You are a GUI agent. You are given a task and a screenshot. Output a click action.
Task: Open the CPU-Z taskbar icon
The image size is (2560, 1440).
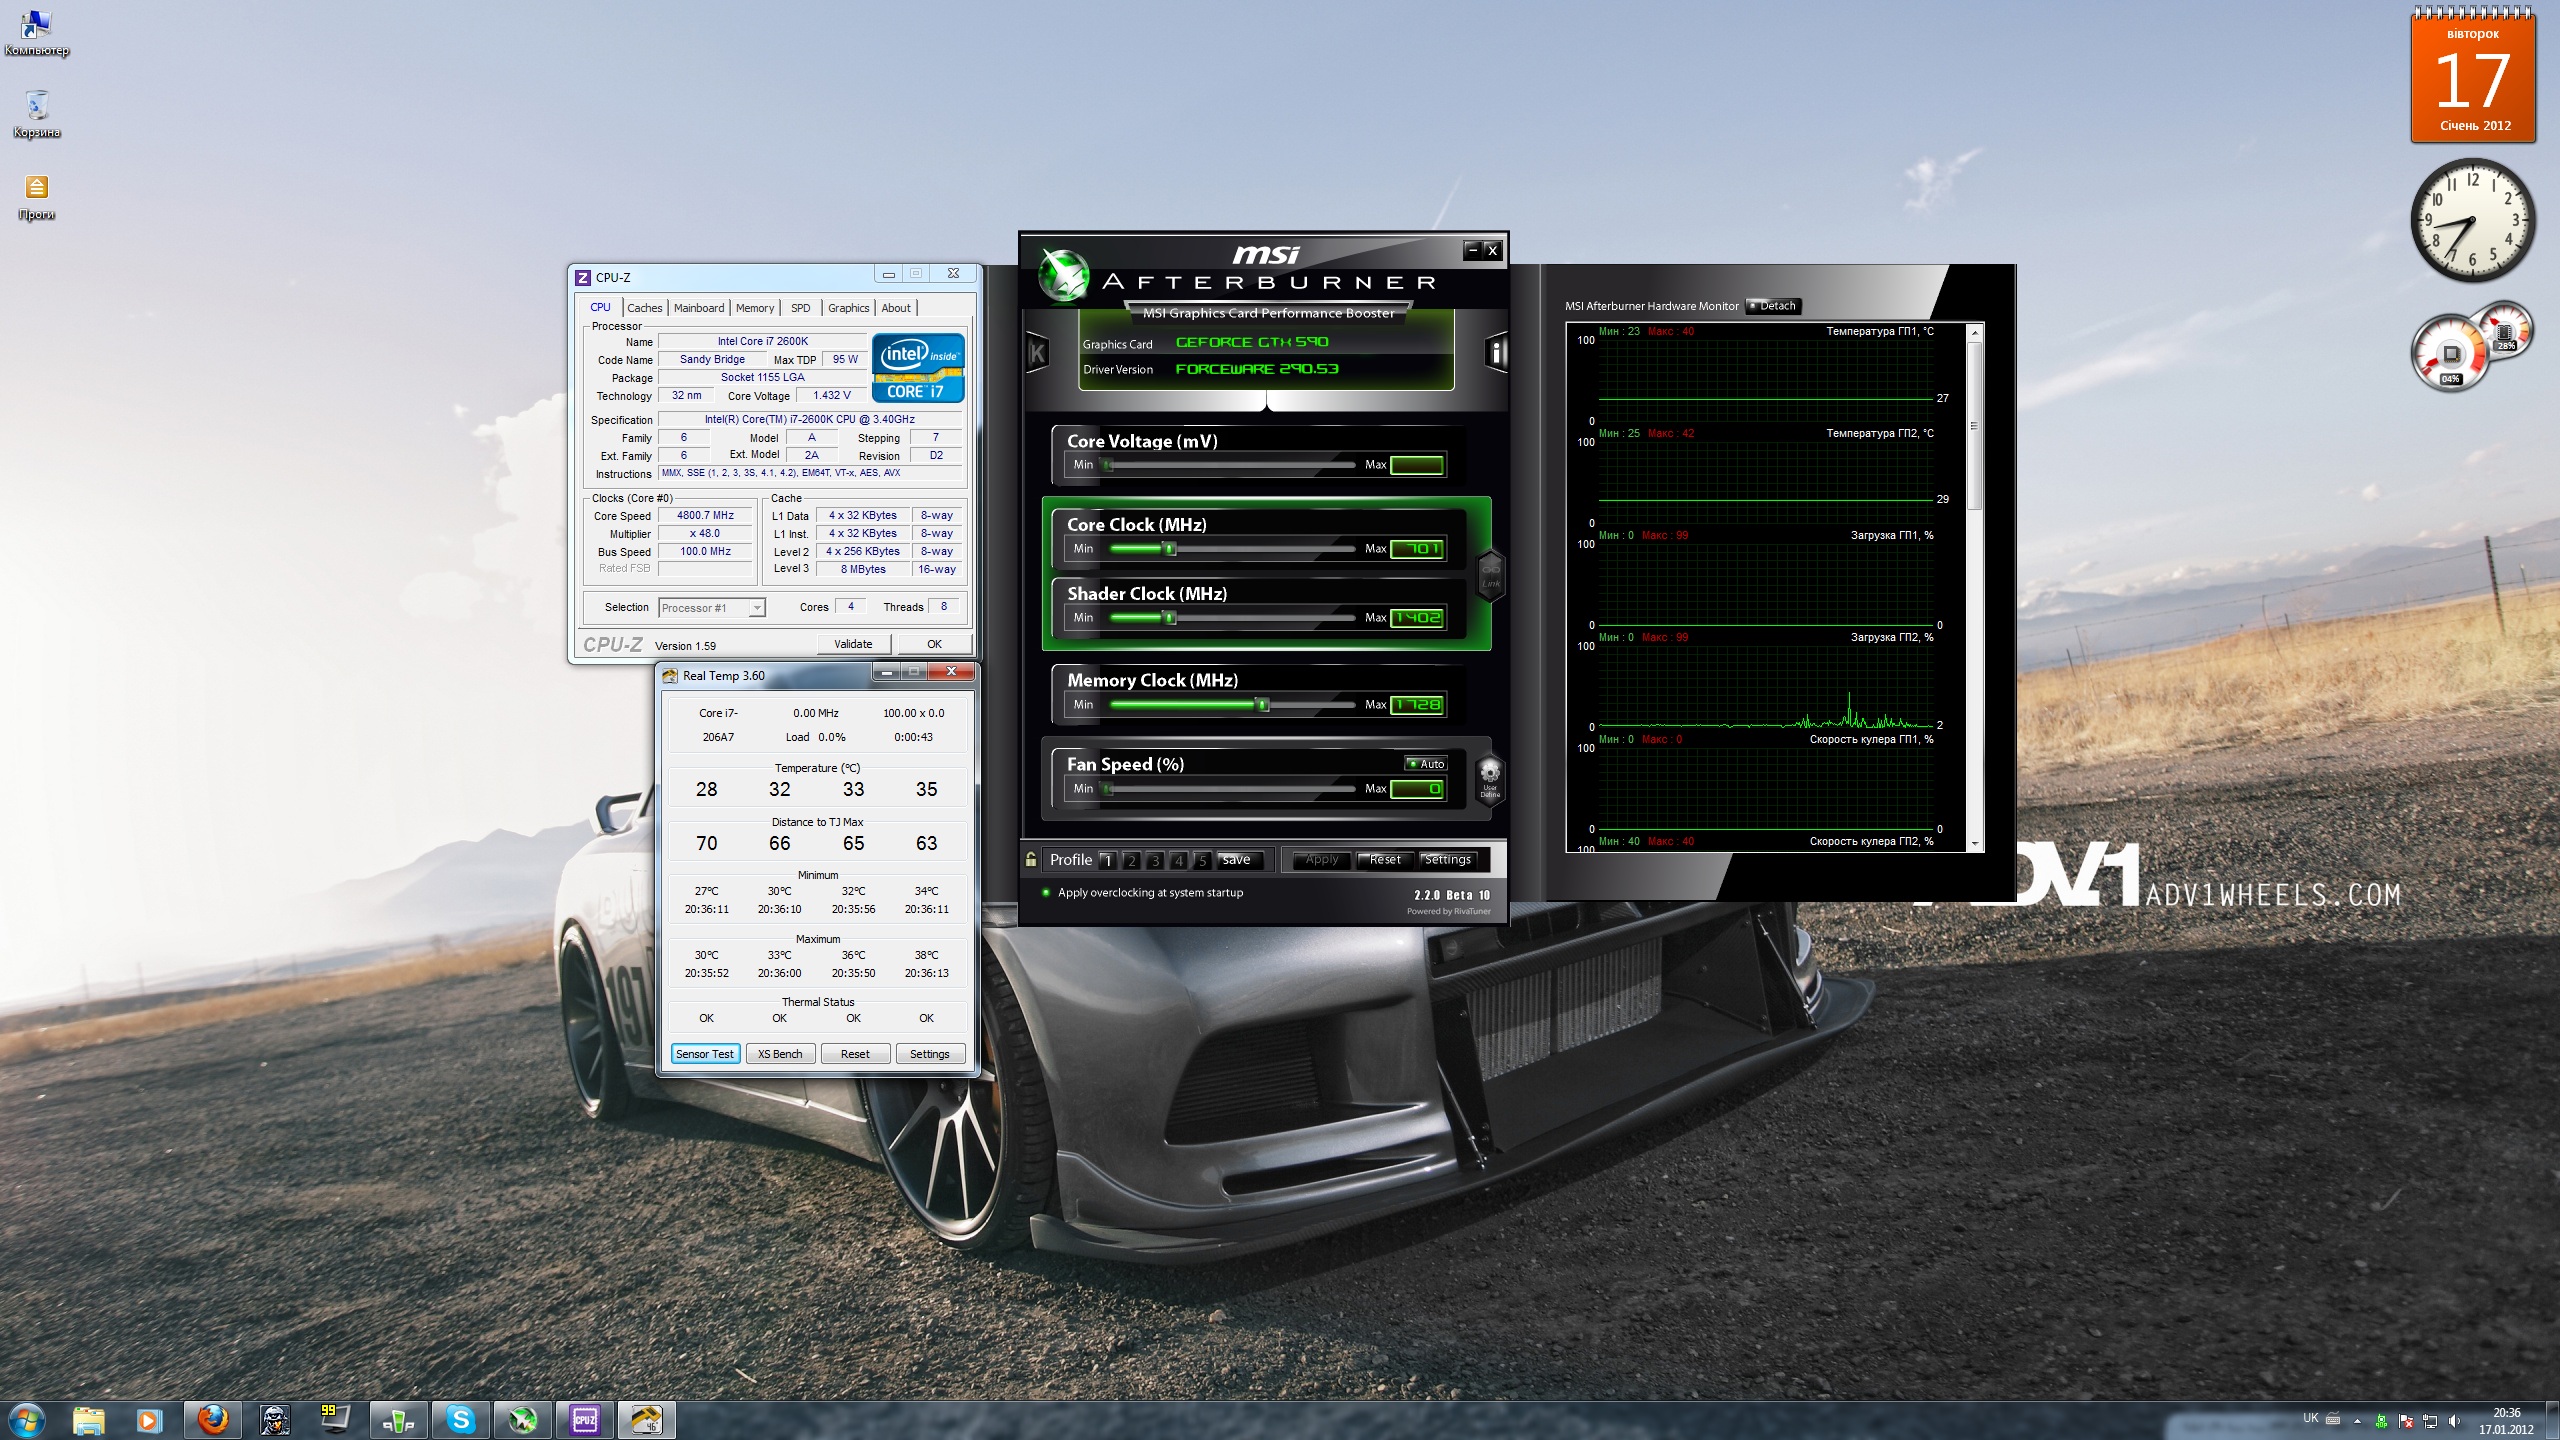click(585, 1419)
